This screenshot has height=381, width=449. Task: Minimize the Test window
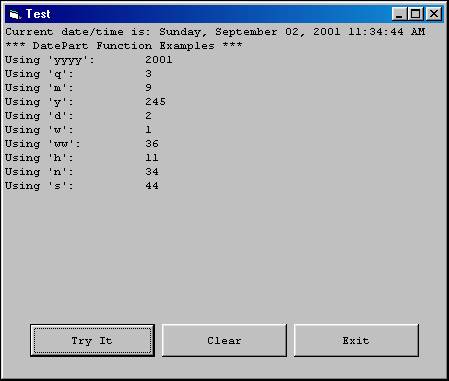click(399, 14)
